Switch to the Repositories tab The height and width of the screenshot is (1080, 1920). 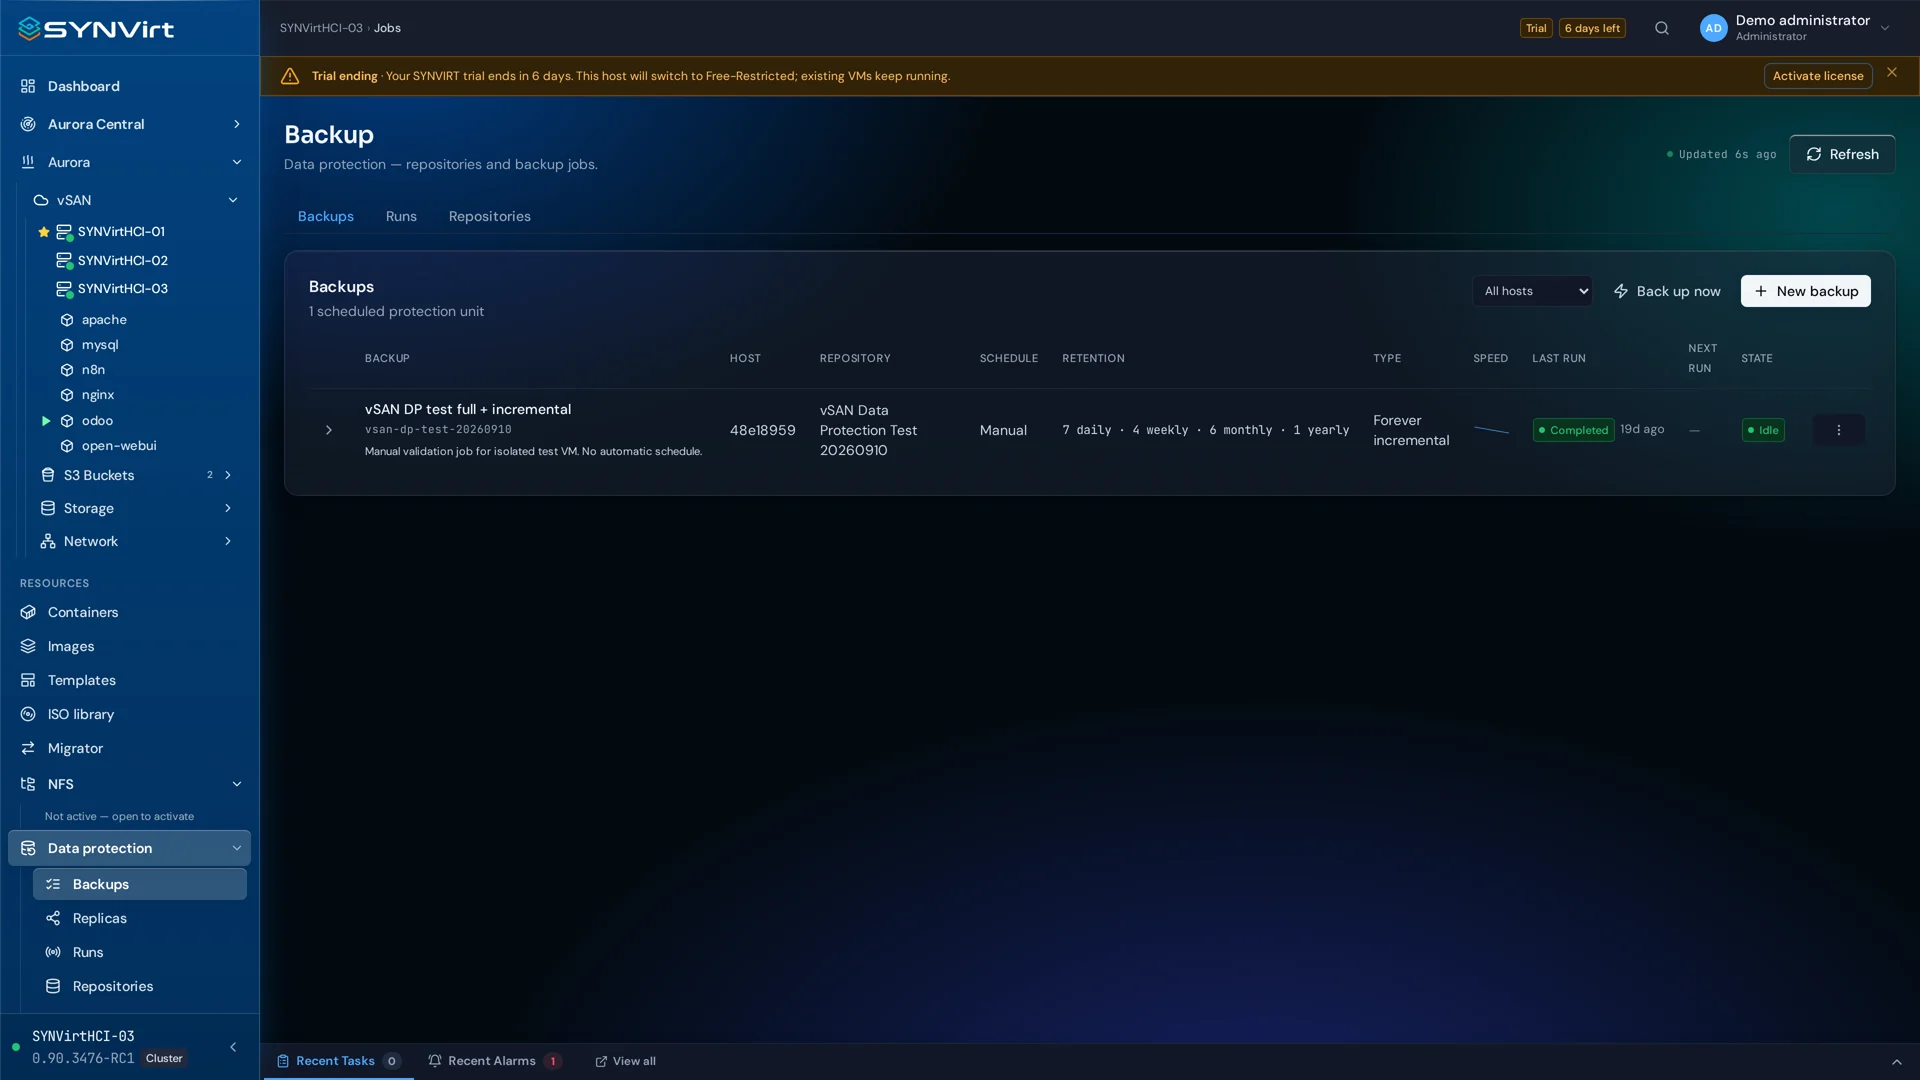click(x=489, y=216)
